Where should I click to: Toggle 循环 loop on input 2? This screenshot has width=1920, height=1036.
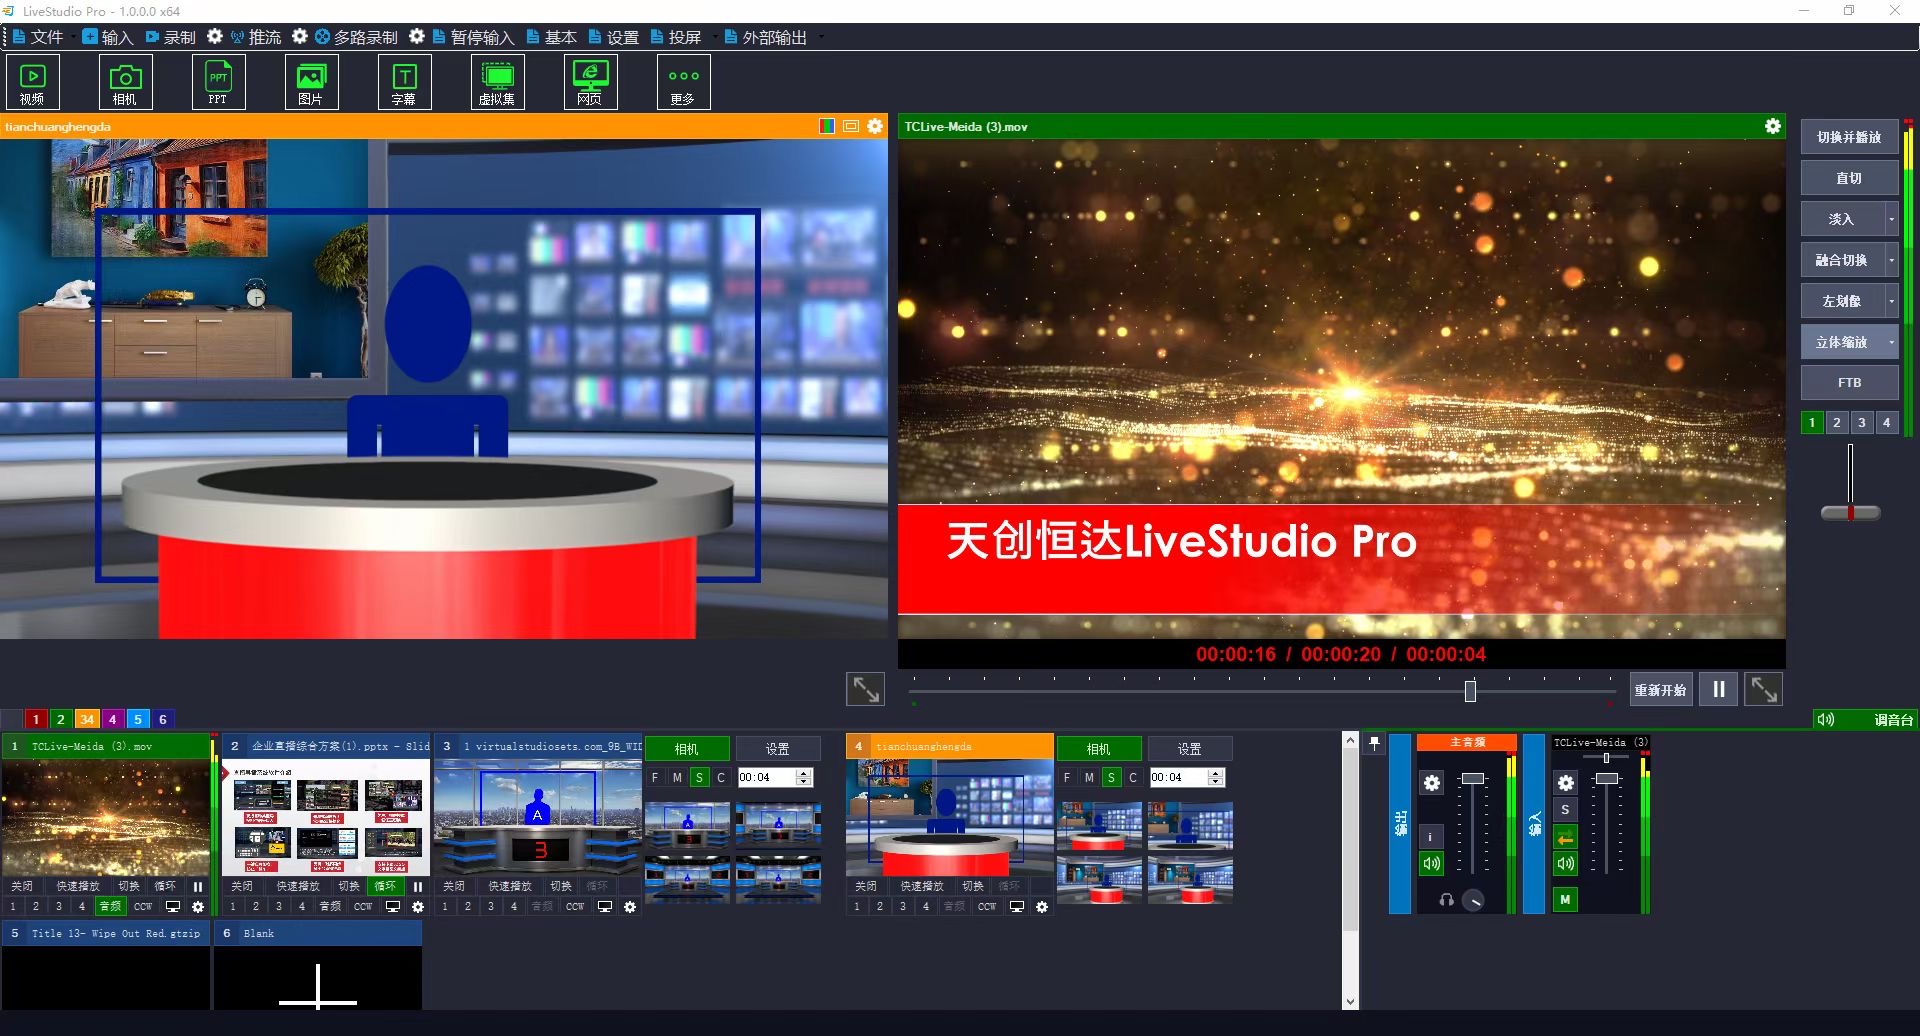click(385, 886)
